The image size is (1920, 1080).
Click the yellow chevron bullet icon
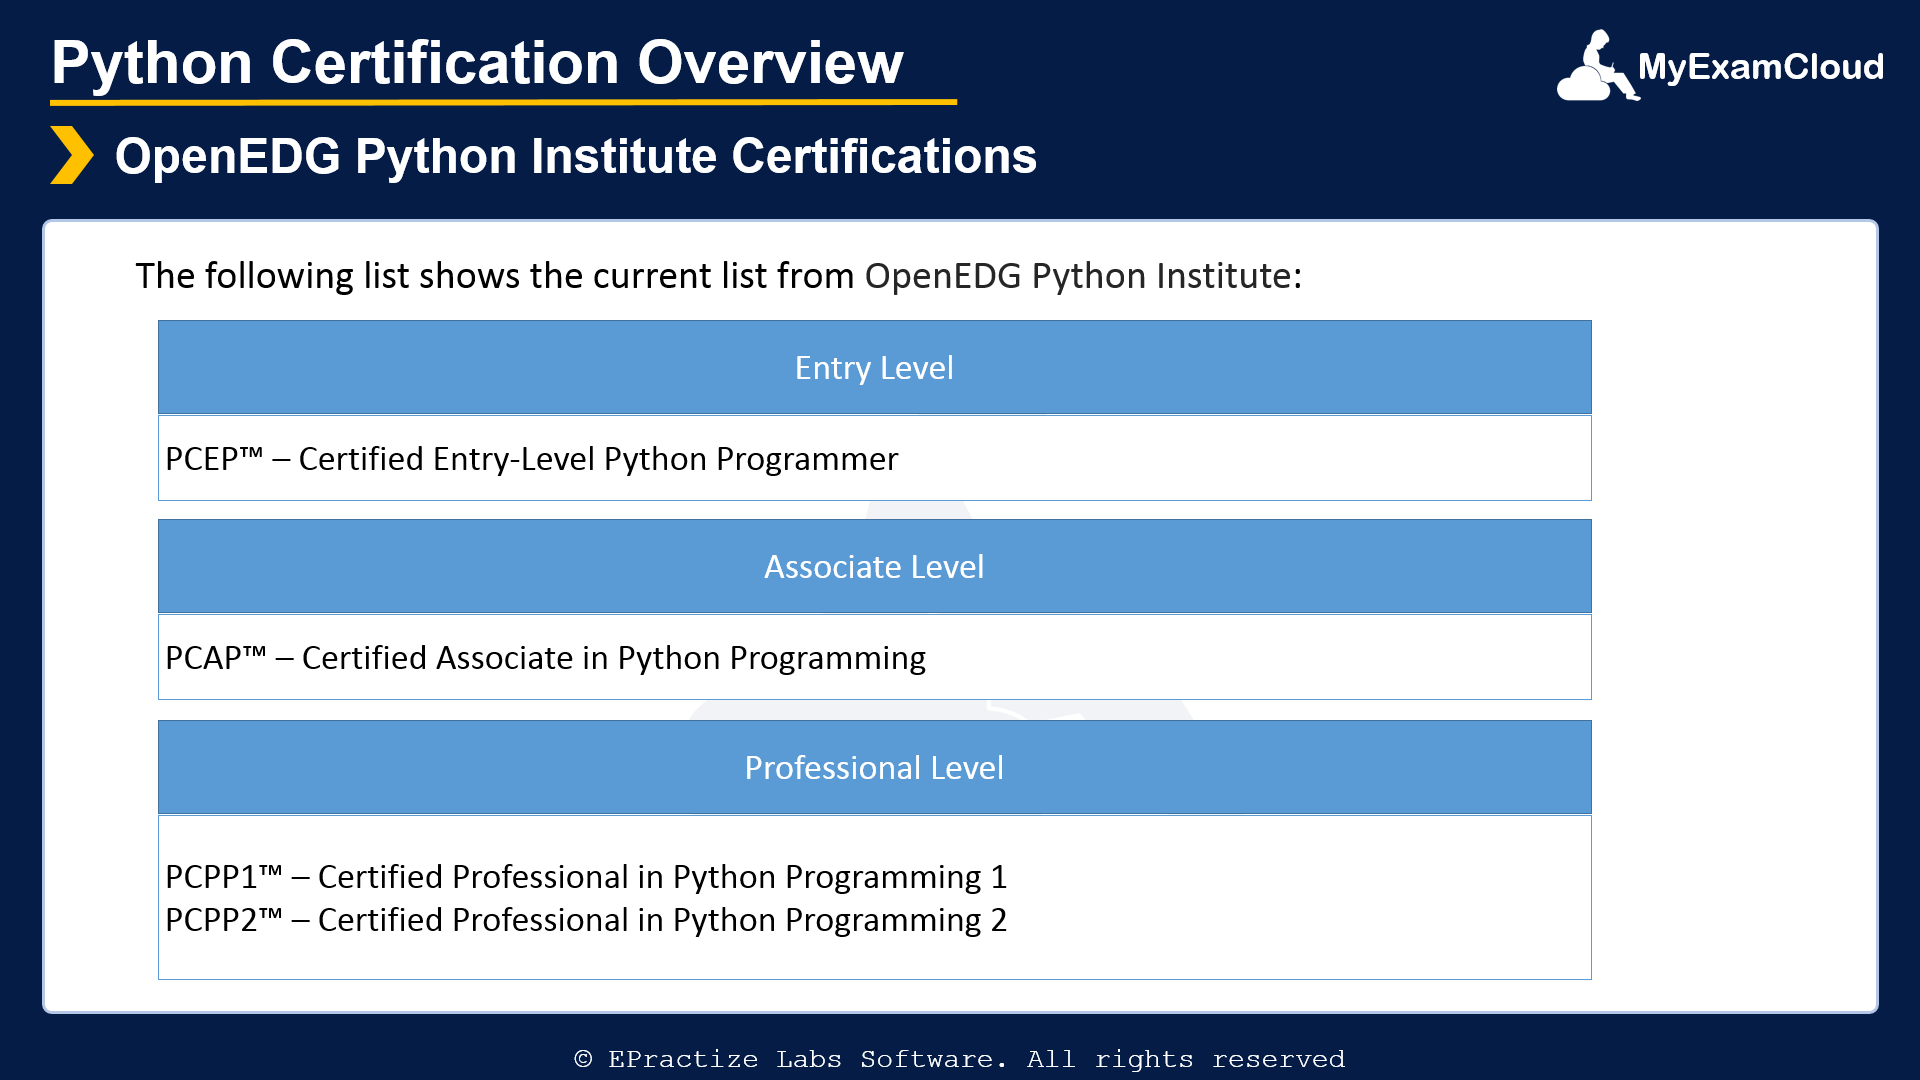72,155
